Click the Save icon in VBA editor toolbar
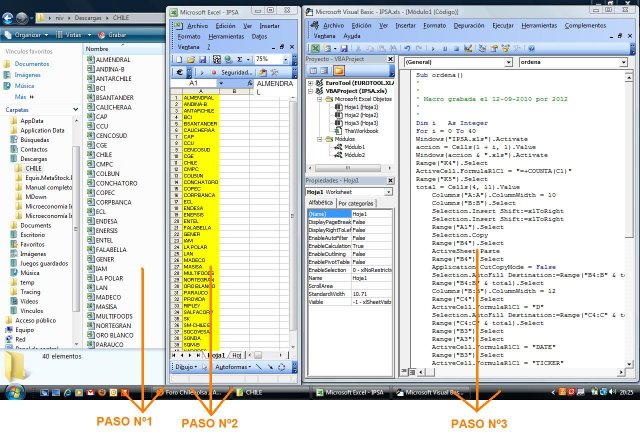Viewport: 640px width, 442px height. 344,49
